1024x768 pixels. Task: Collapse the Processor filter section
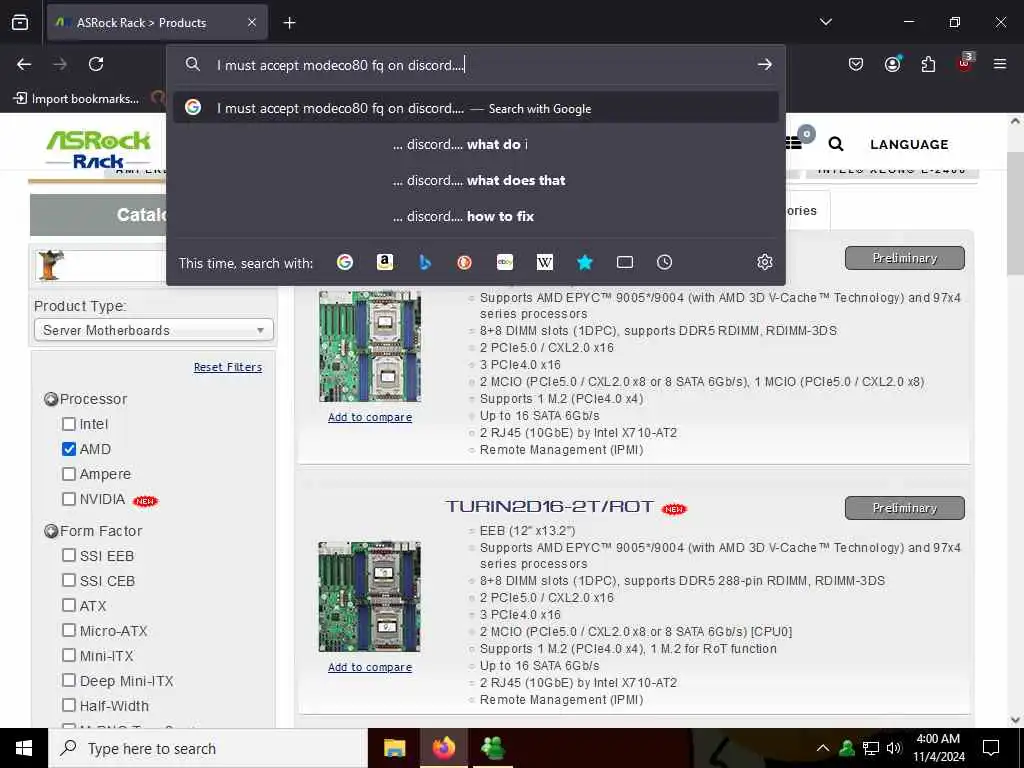point(51,399)
